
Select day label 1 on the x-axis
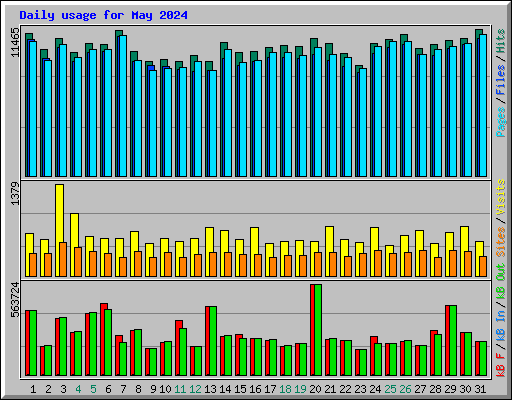pos(33,389)
